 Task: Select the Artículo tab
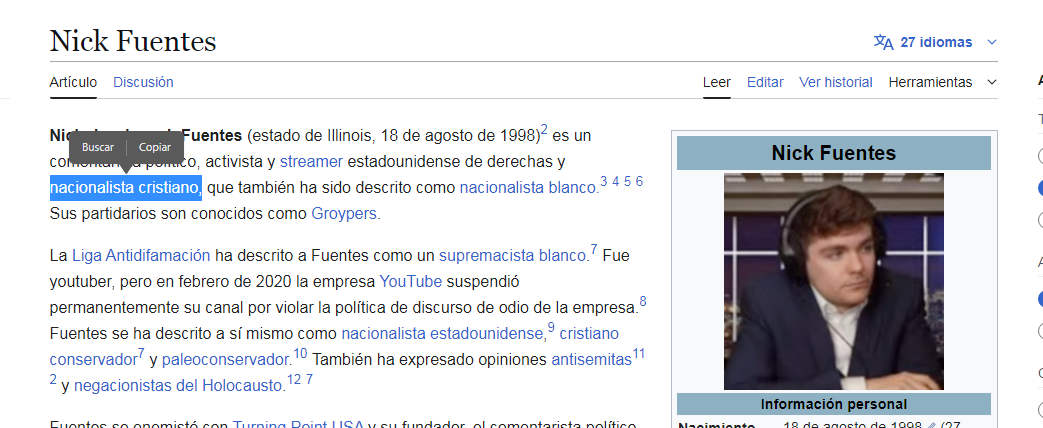73,82
